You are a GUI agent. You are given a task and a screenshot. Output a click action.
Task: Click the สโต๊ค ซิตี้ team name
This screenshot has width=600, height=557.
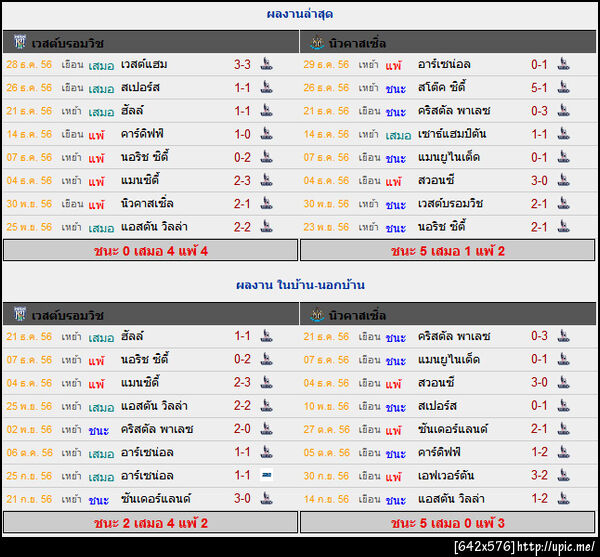(x=442, y=87)
